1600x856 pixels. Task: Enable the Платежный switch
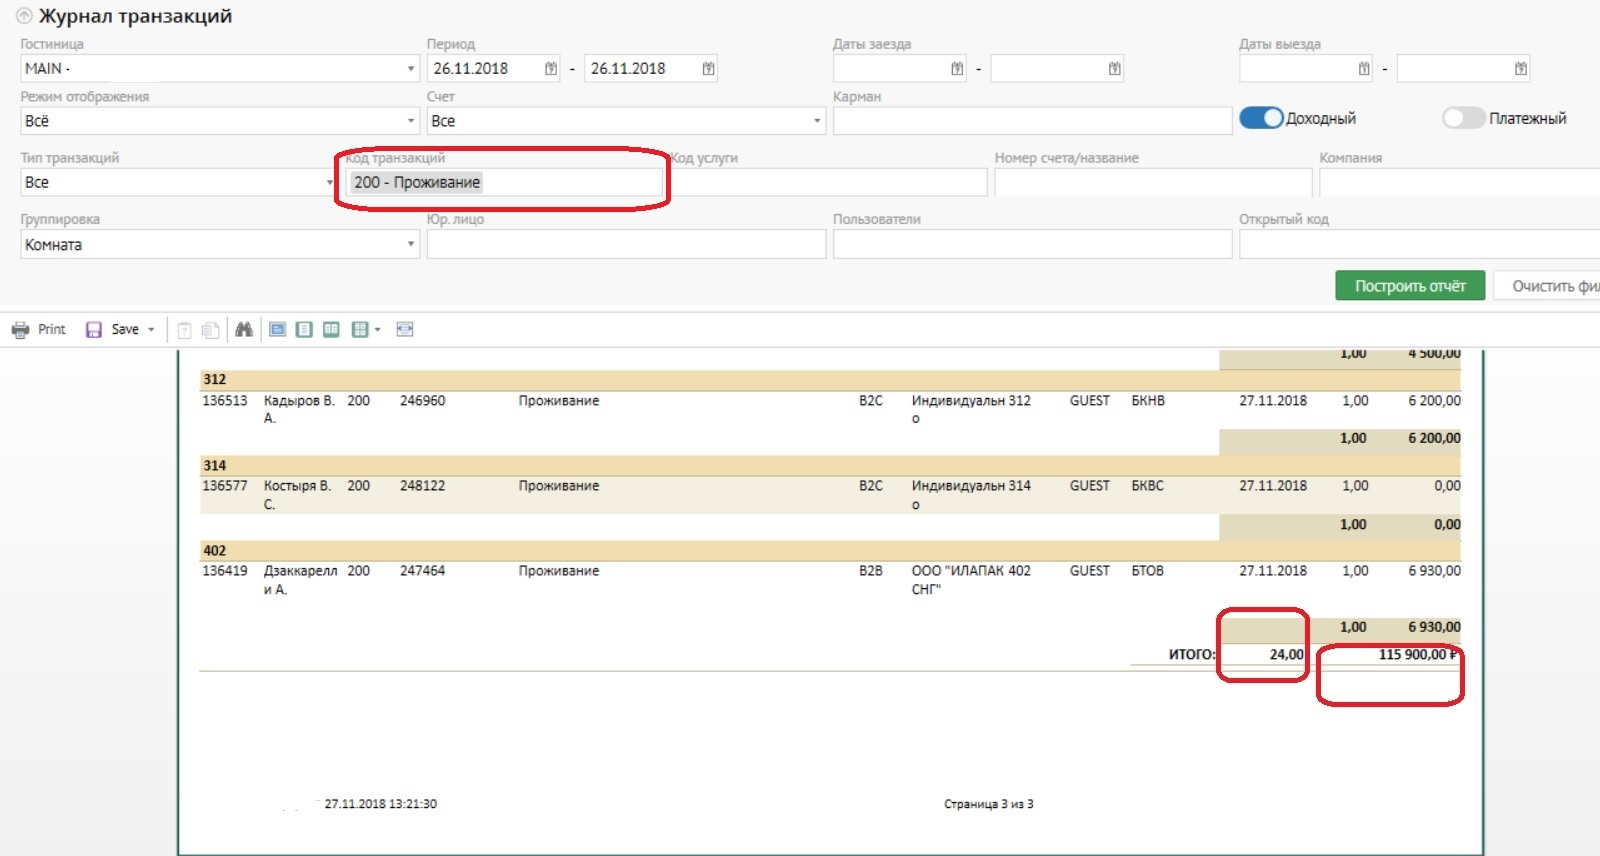point(1463,118)
